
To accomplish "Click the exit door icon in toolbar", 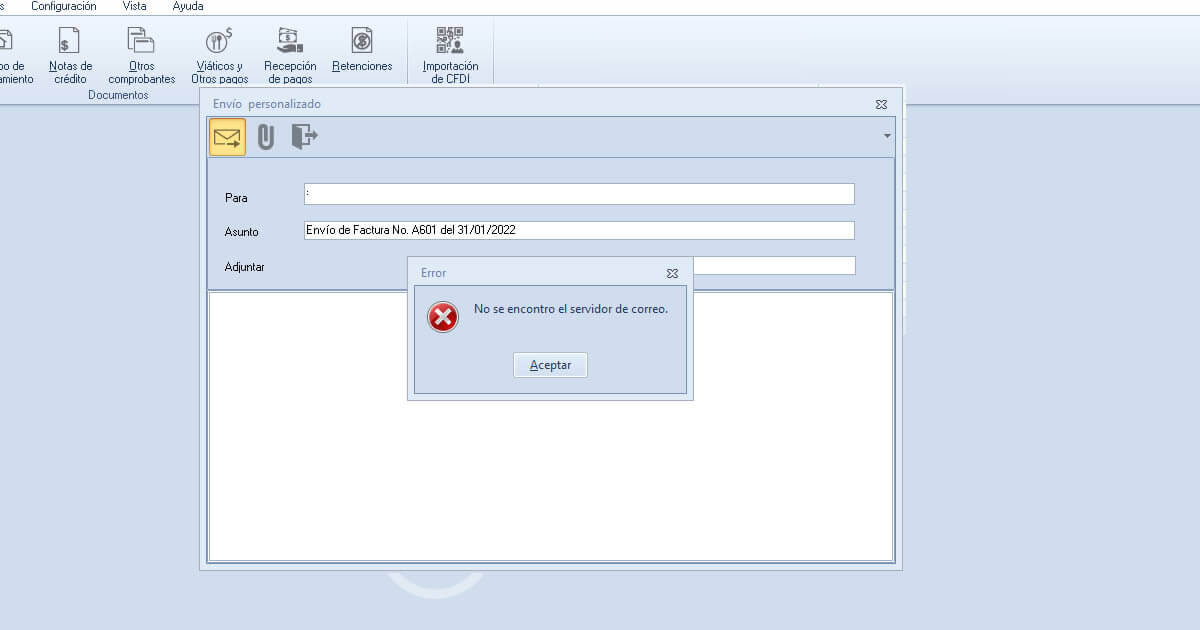I will click(x=304, y=137).
